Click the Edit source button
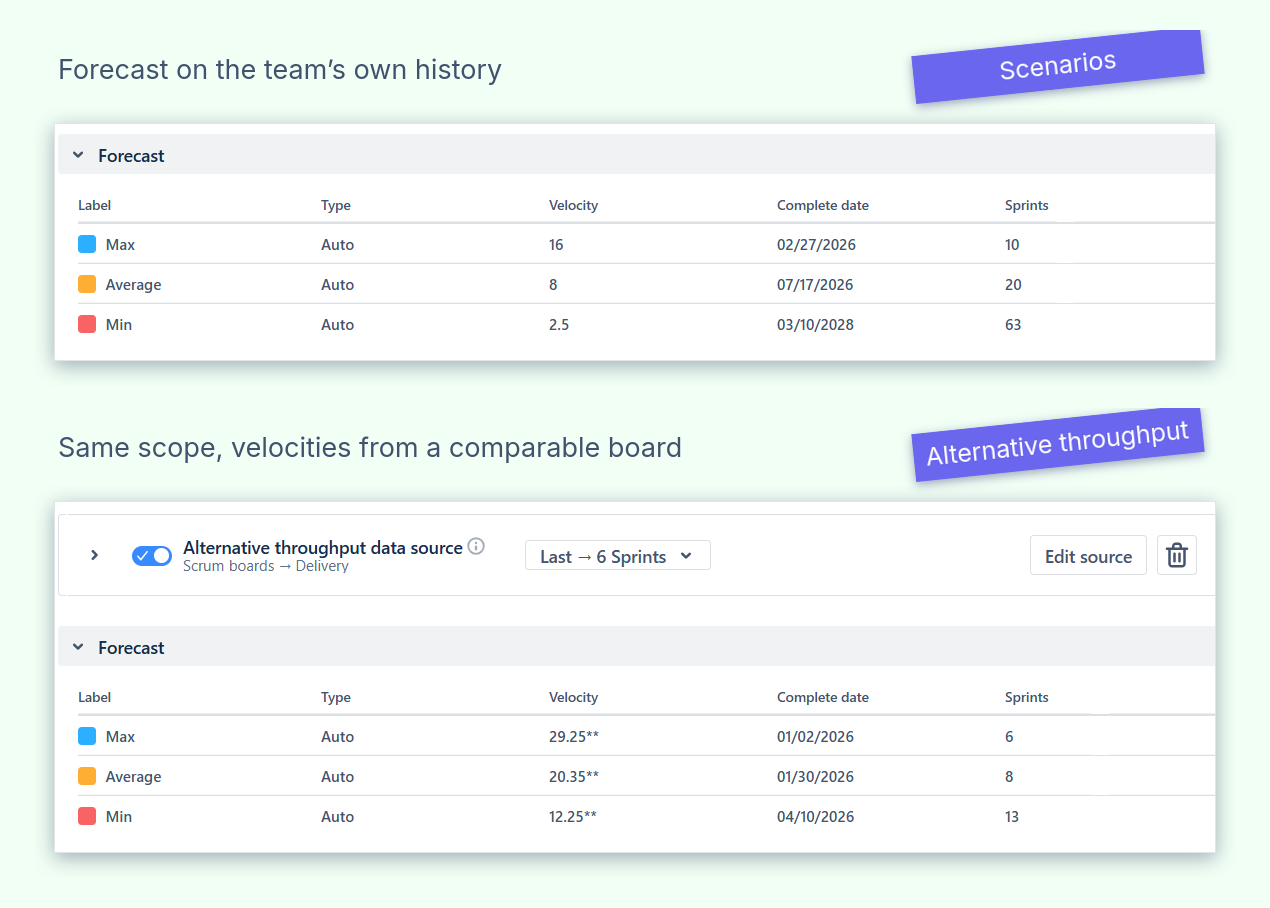Screen dimensions: 1270x908 point(1088,556)
